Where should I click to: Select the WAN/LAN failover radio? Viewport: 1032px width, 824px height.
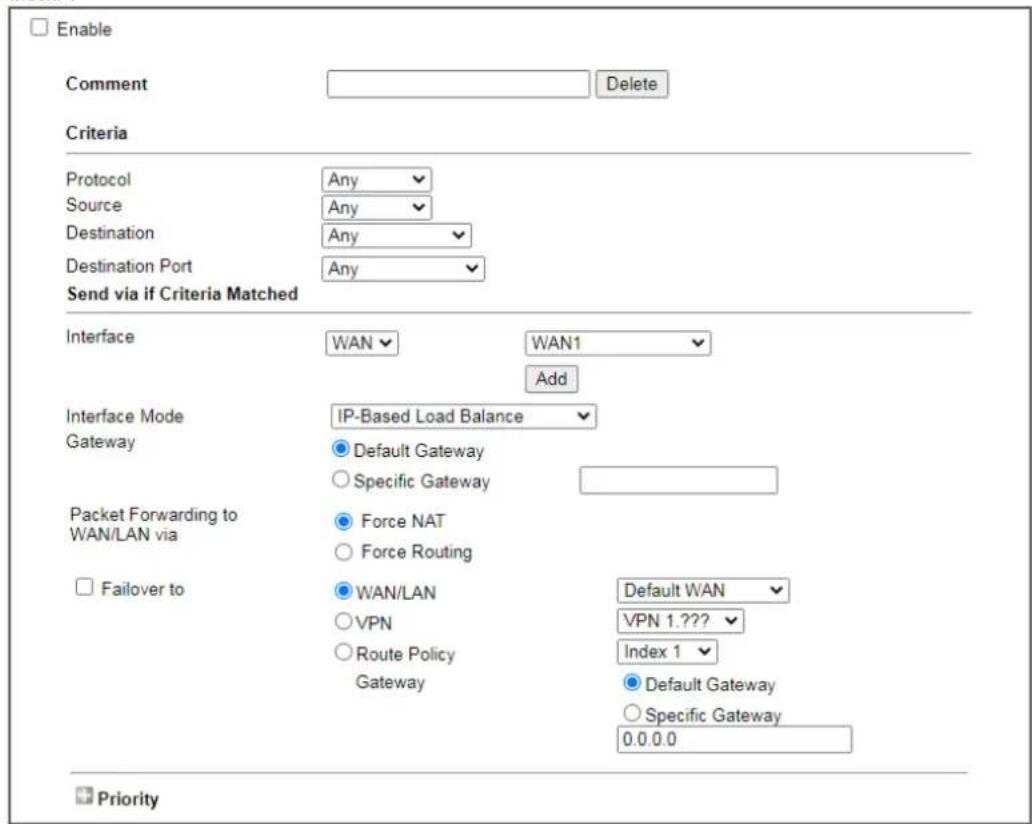(x=343, y=591)
